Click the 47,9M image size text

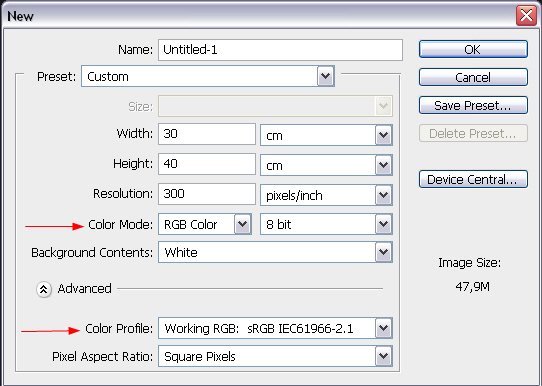pyautogui.click(x=473, y=287)
